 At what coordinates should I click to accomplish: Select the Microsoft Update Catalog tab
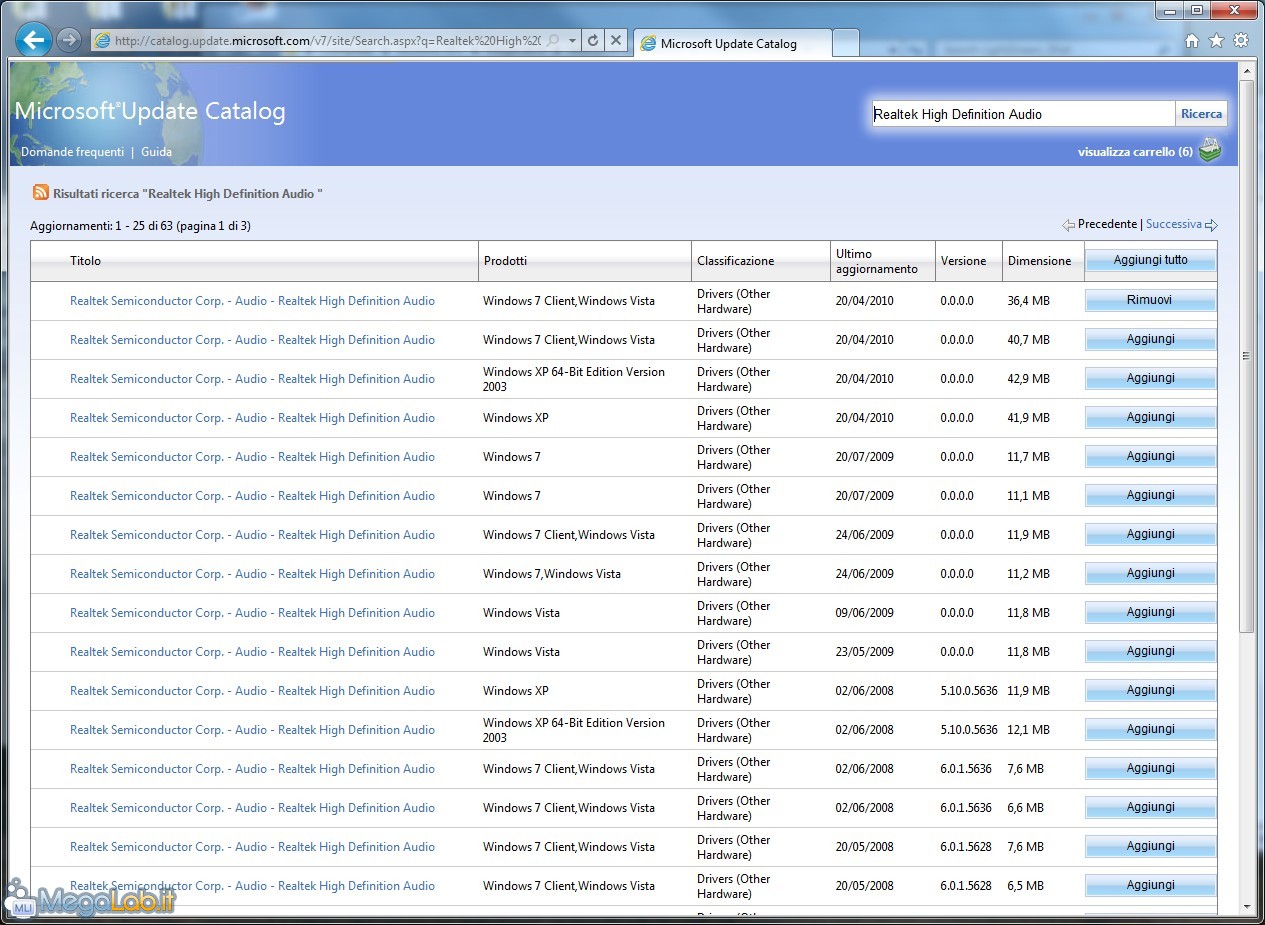(728, 44)
